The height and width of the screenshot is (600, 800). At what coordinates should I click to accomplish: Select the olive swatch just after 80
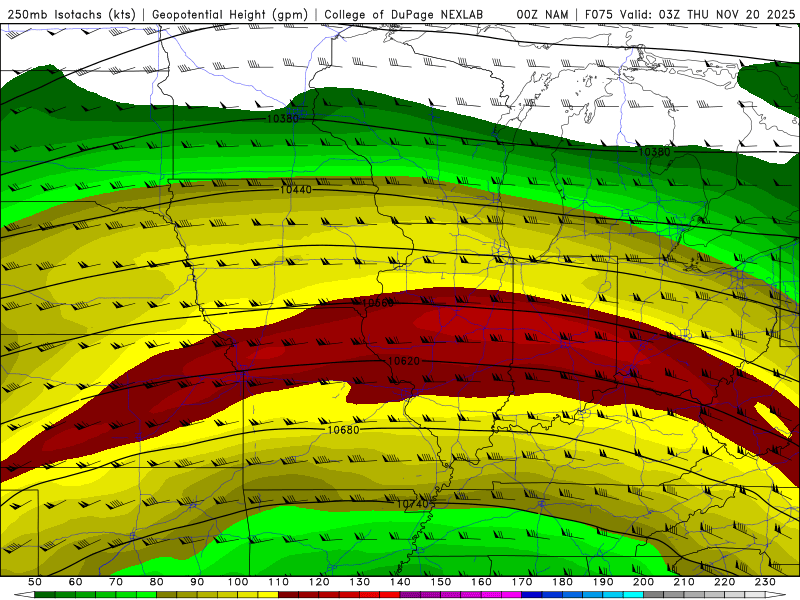166,594
